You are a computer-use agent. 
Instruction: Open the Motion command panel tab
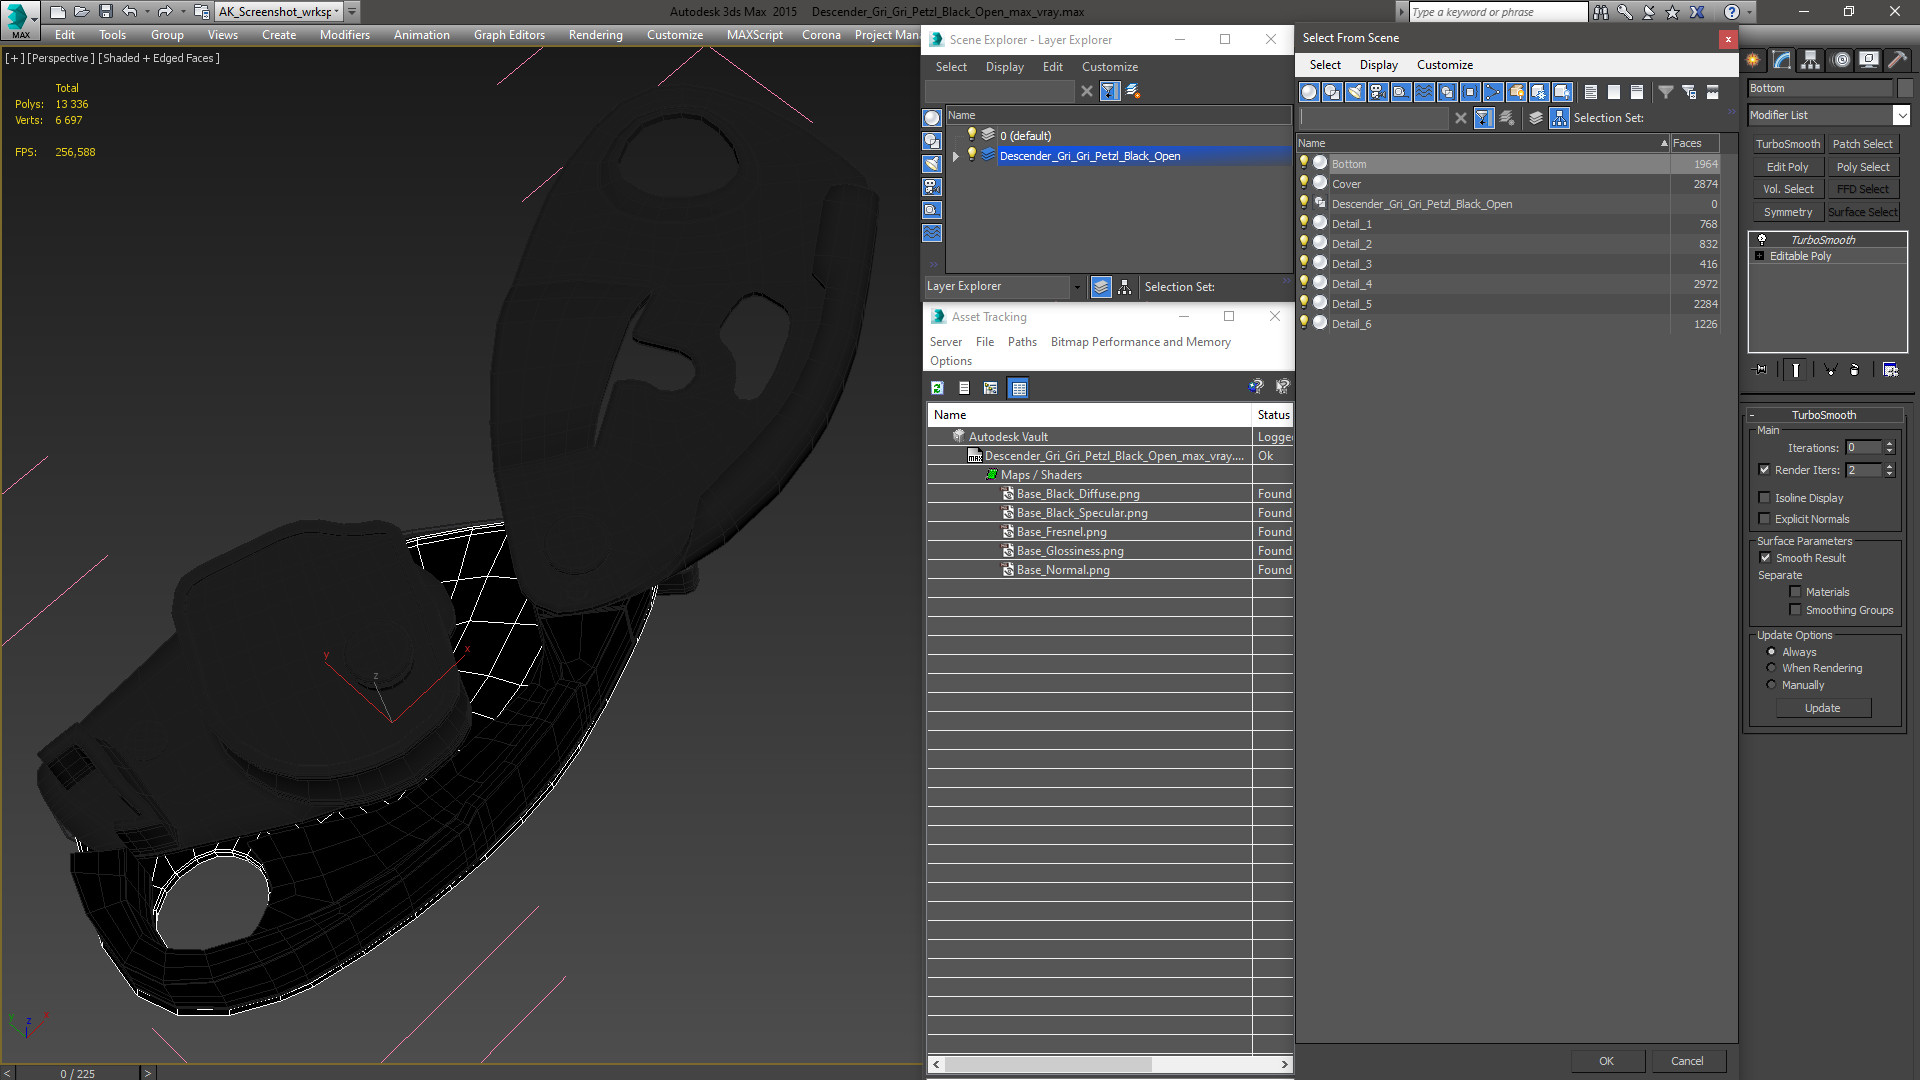click(x=1840, y=61)
